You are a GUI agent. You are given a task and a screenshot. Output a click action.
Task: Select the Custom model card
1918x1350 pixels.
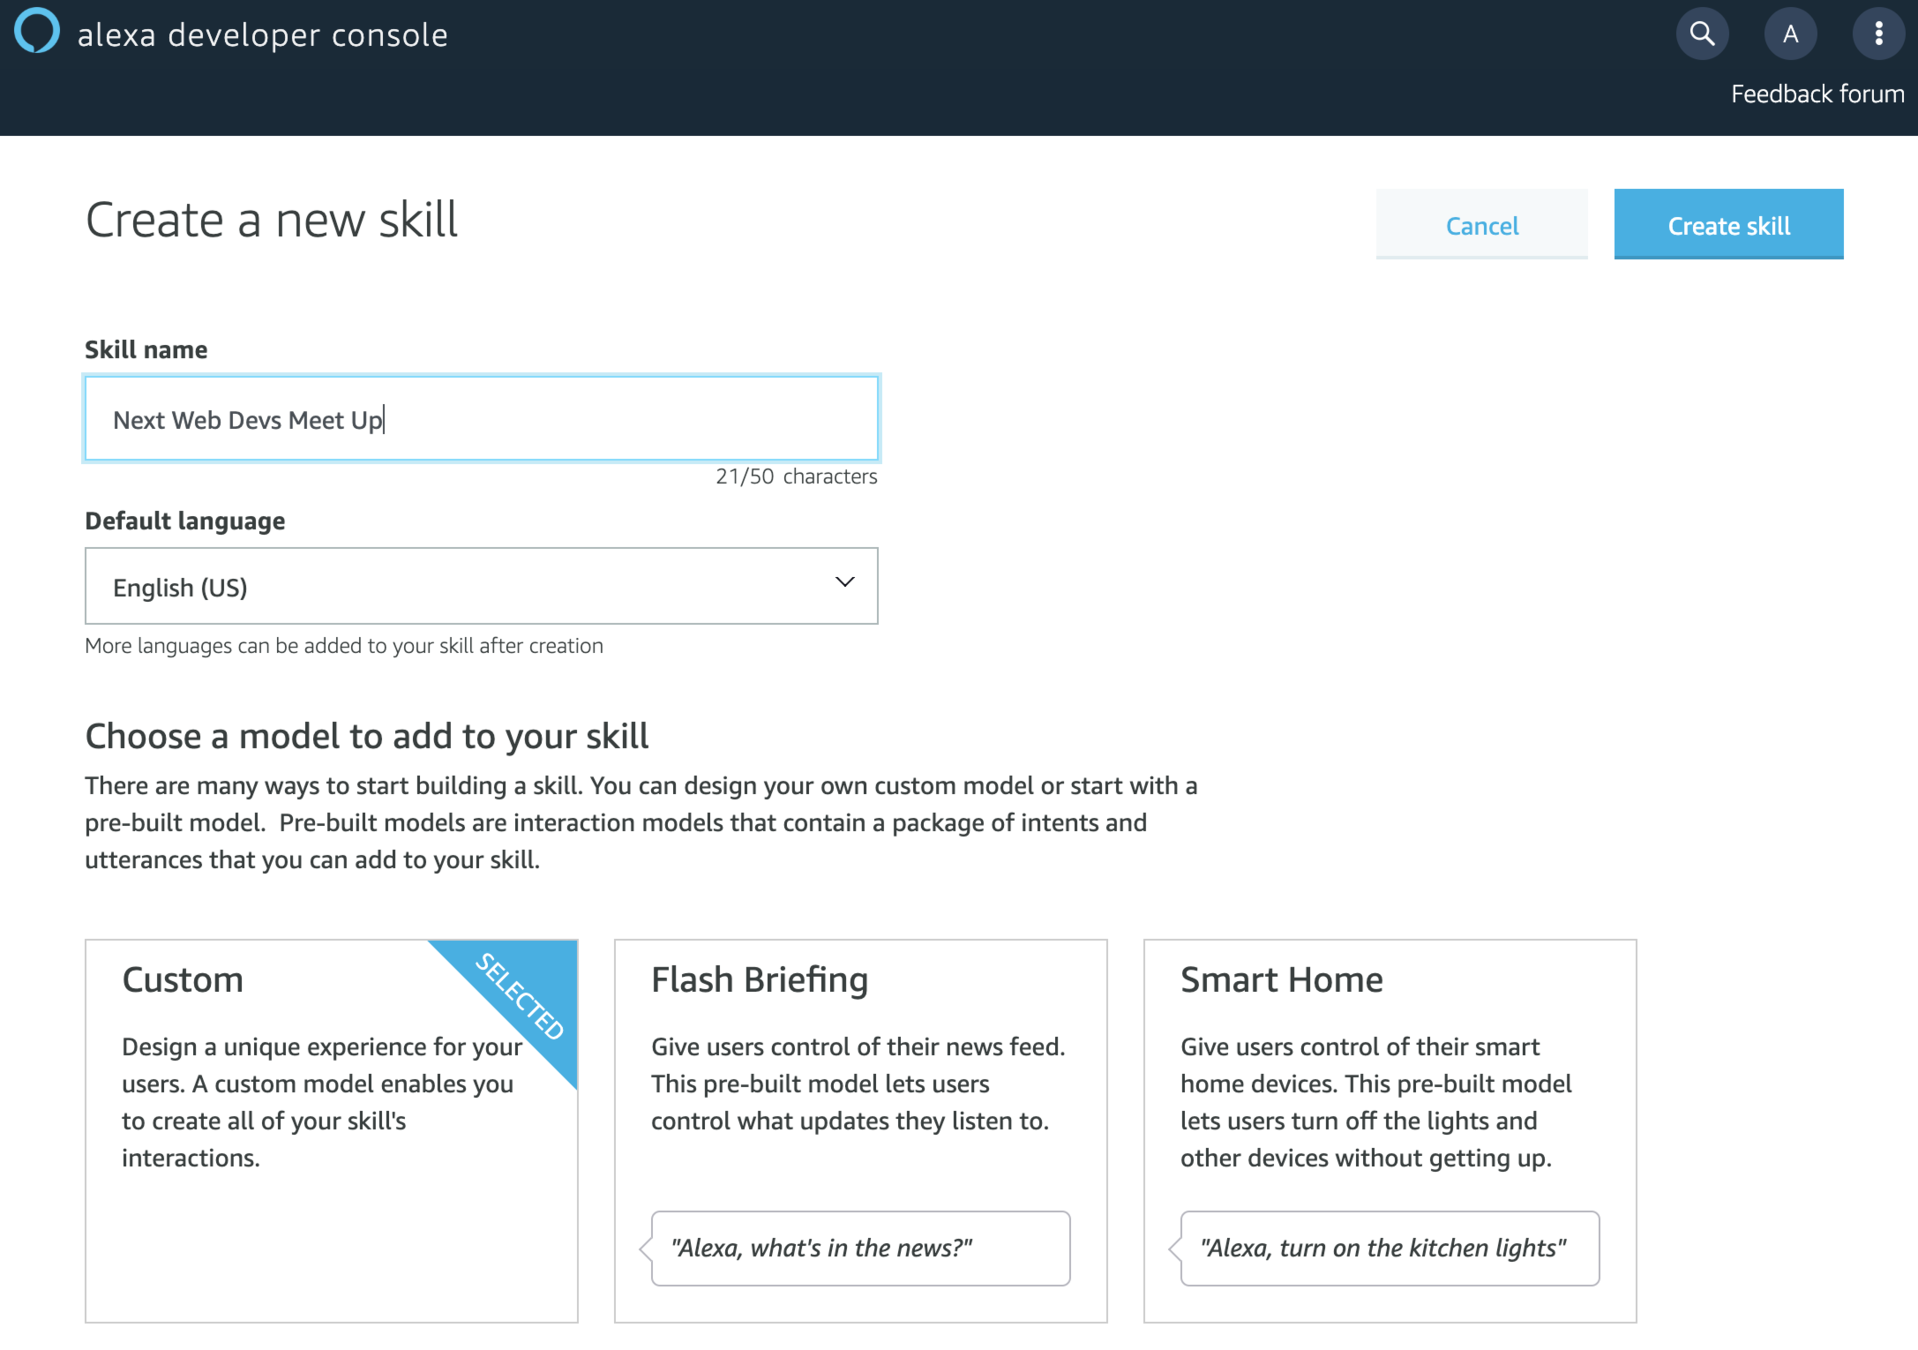coord(331,1131)
